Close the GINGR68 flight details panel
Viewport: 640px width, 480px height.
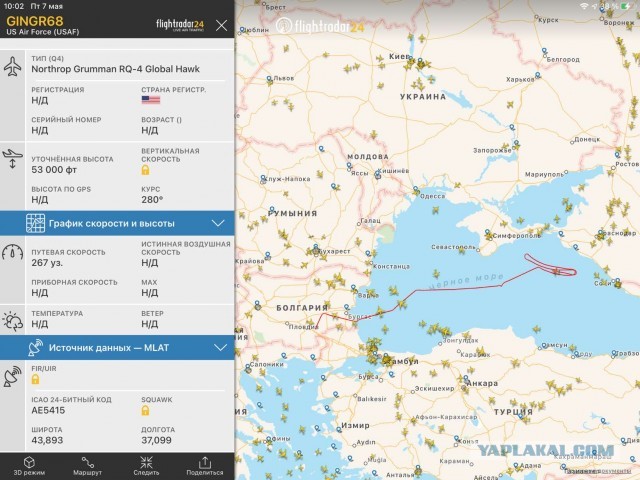coord(221,26)
